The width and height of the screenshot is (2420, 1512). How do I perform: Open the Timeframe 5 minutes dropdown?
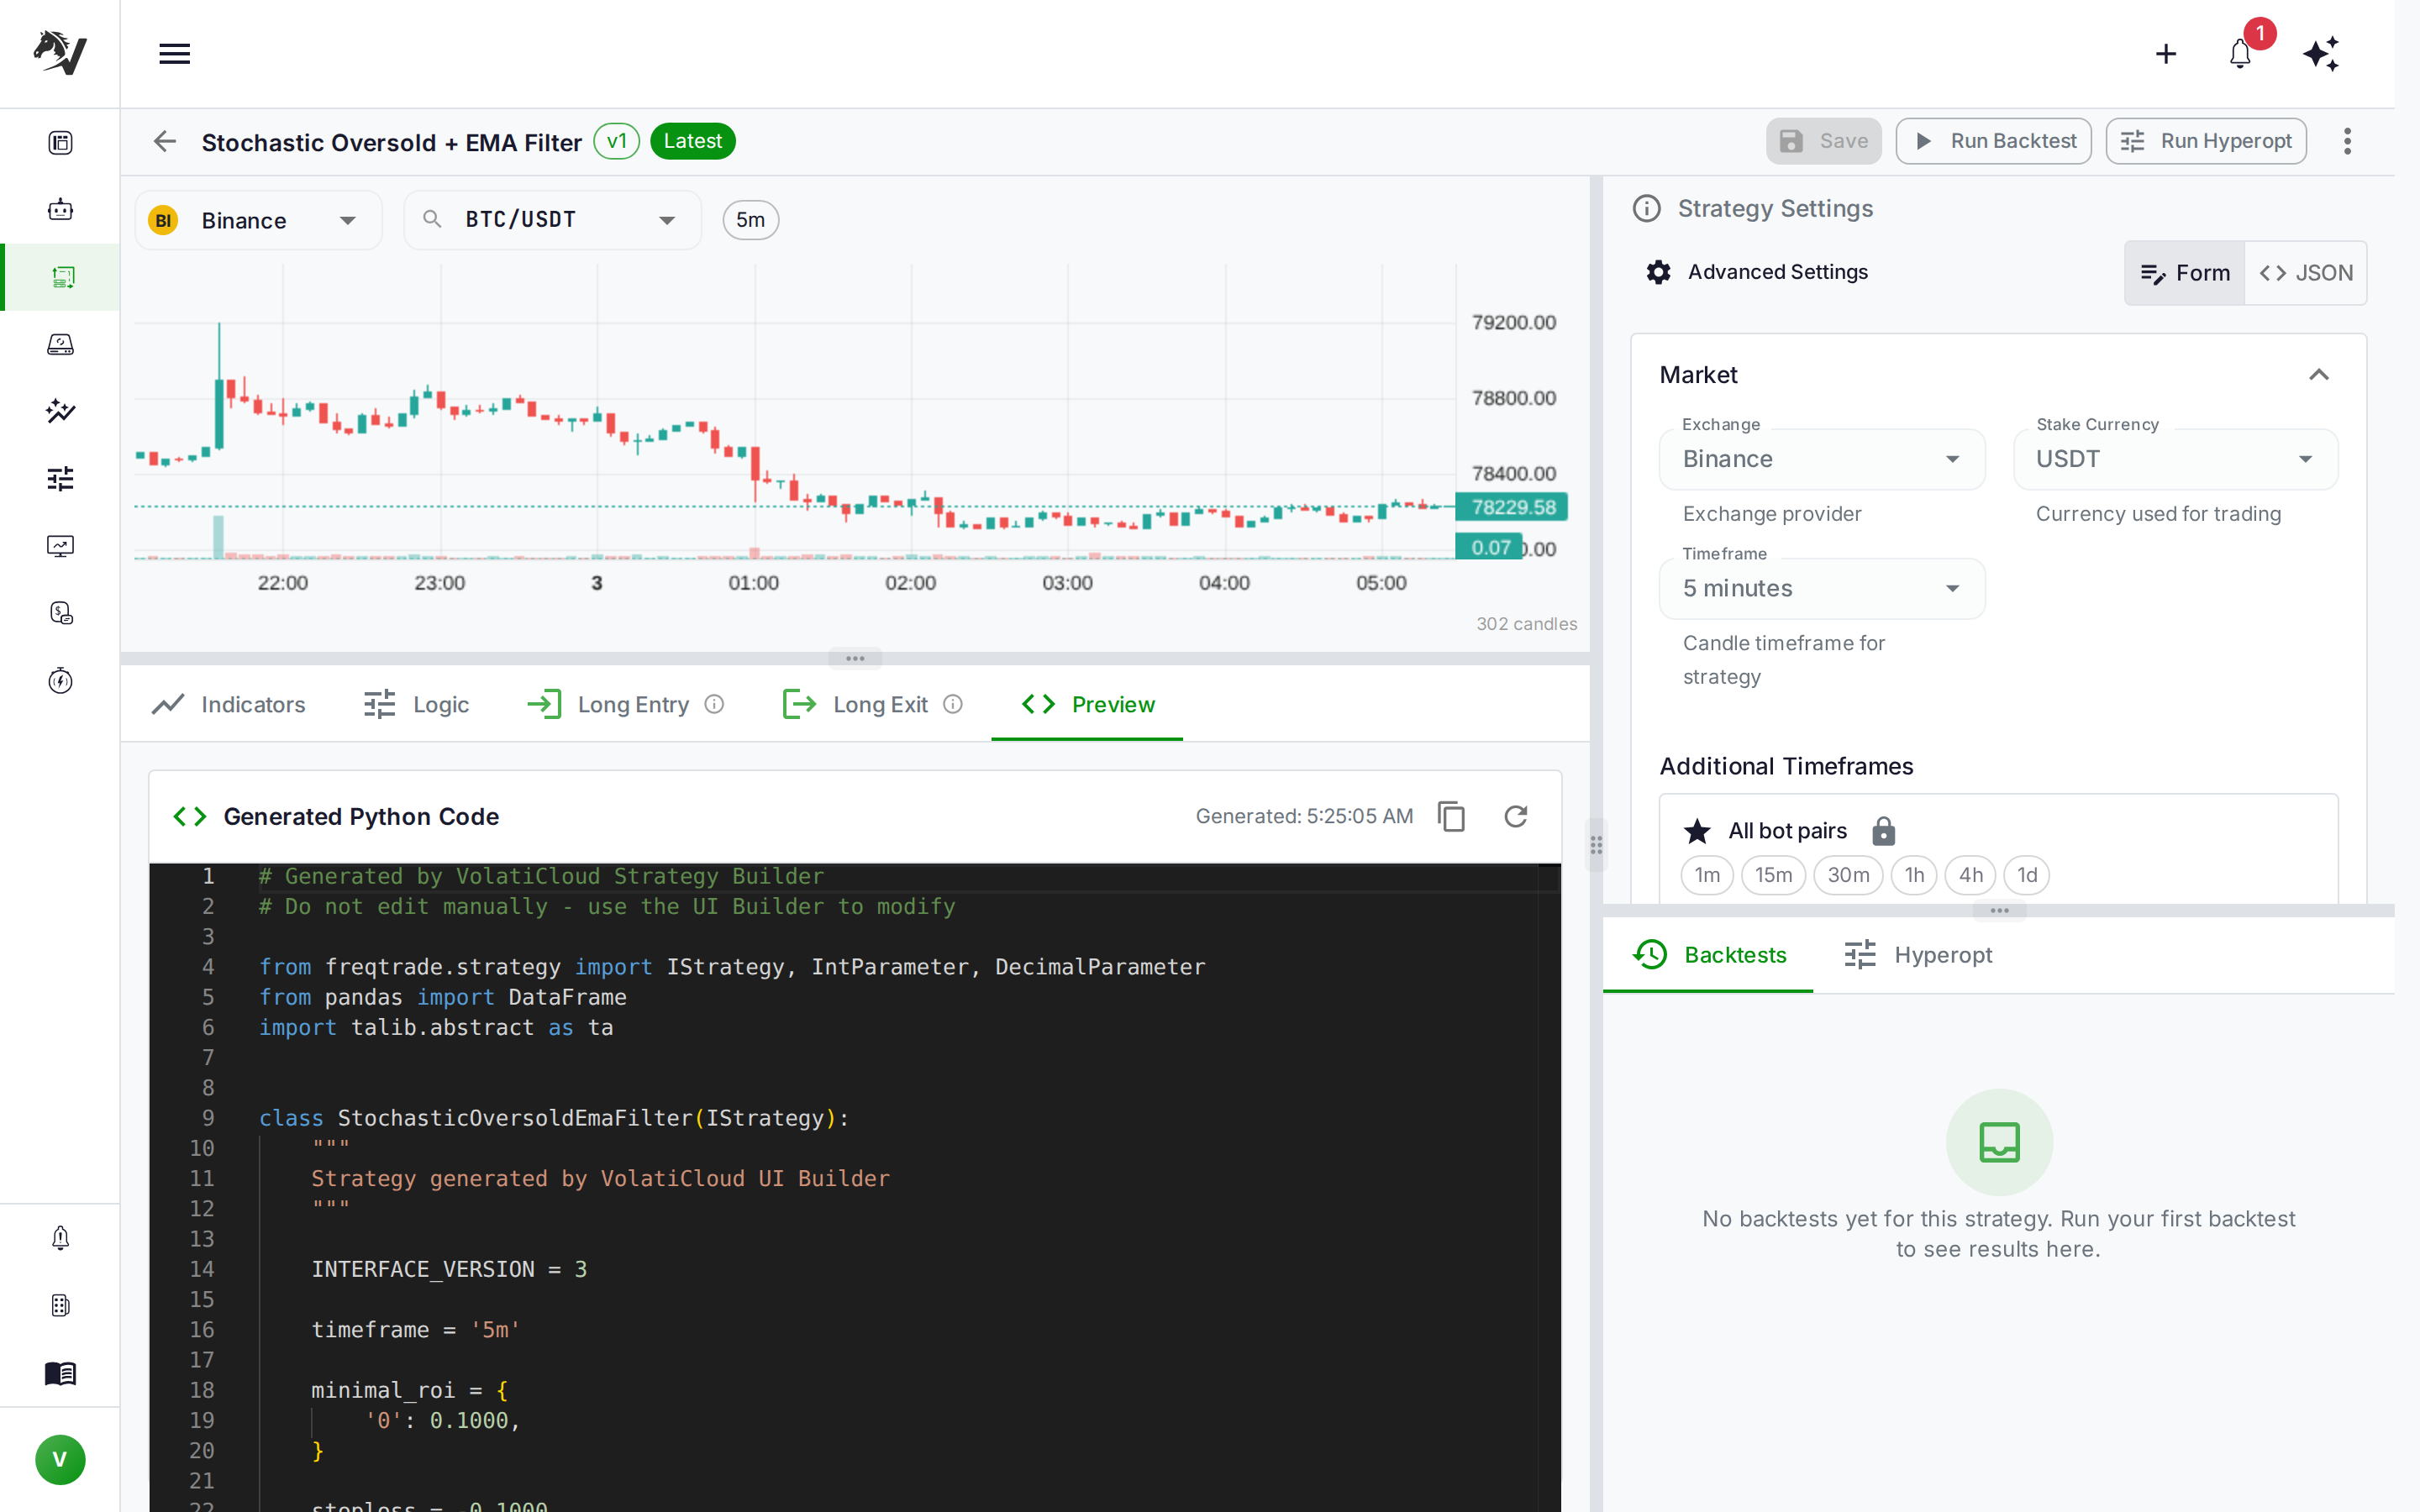pyautogui.click(x=1822, y=588)
